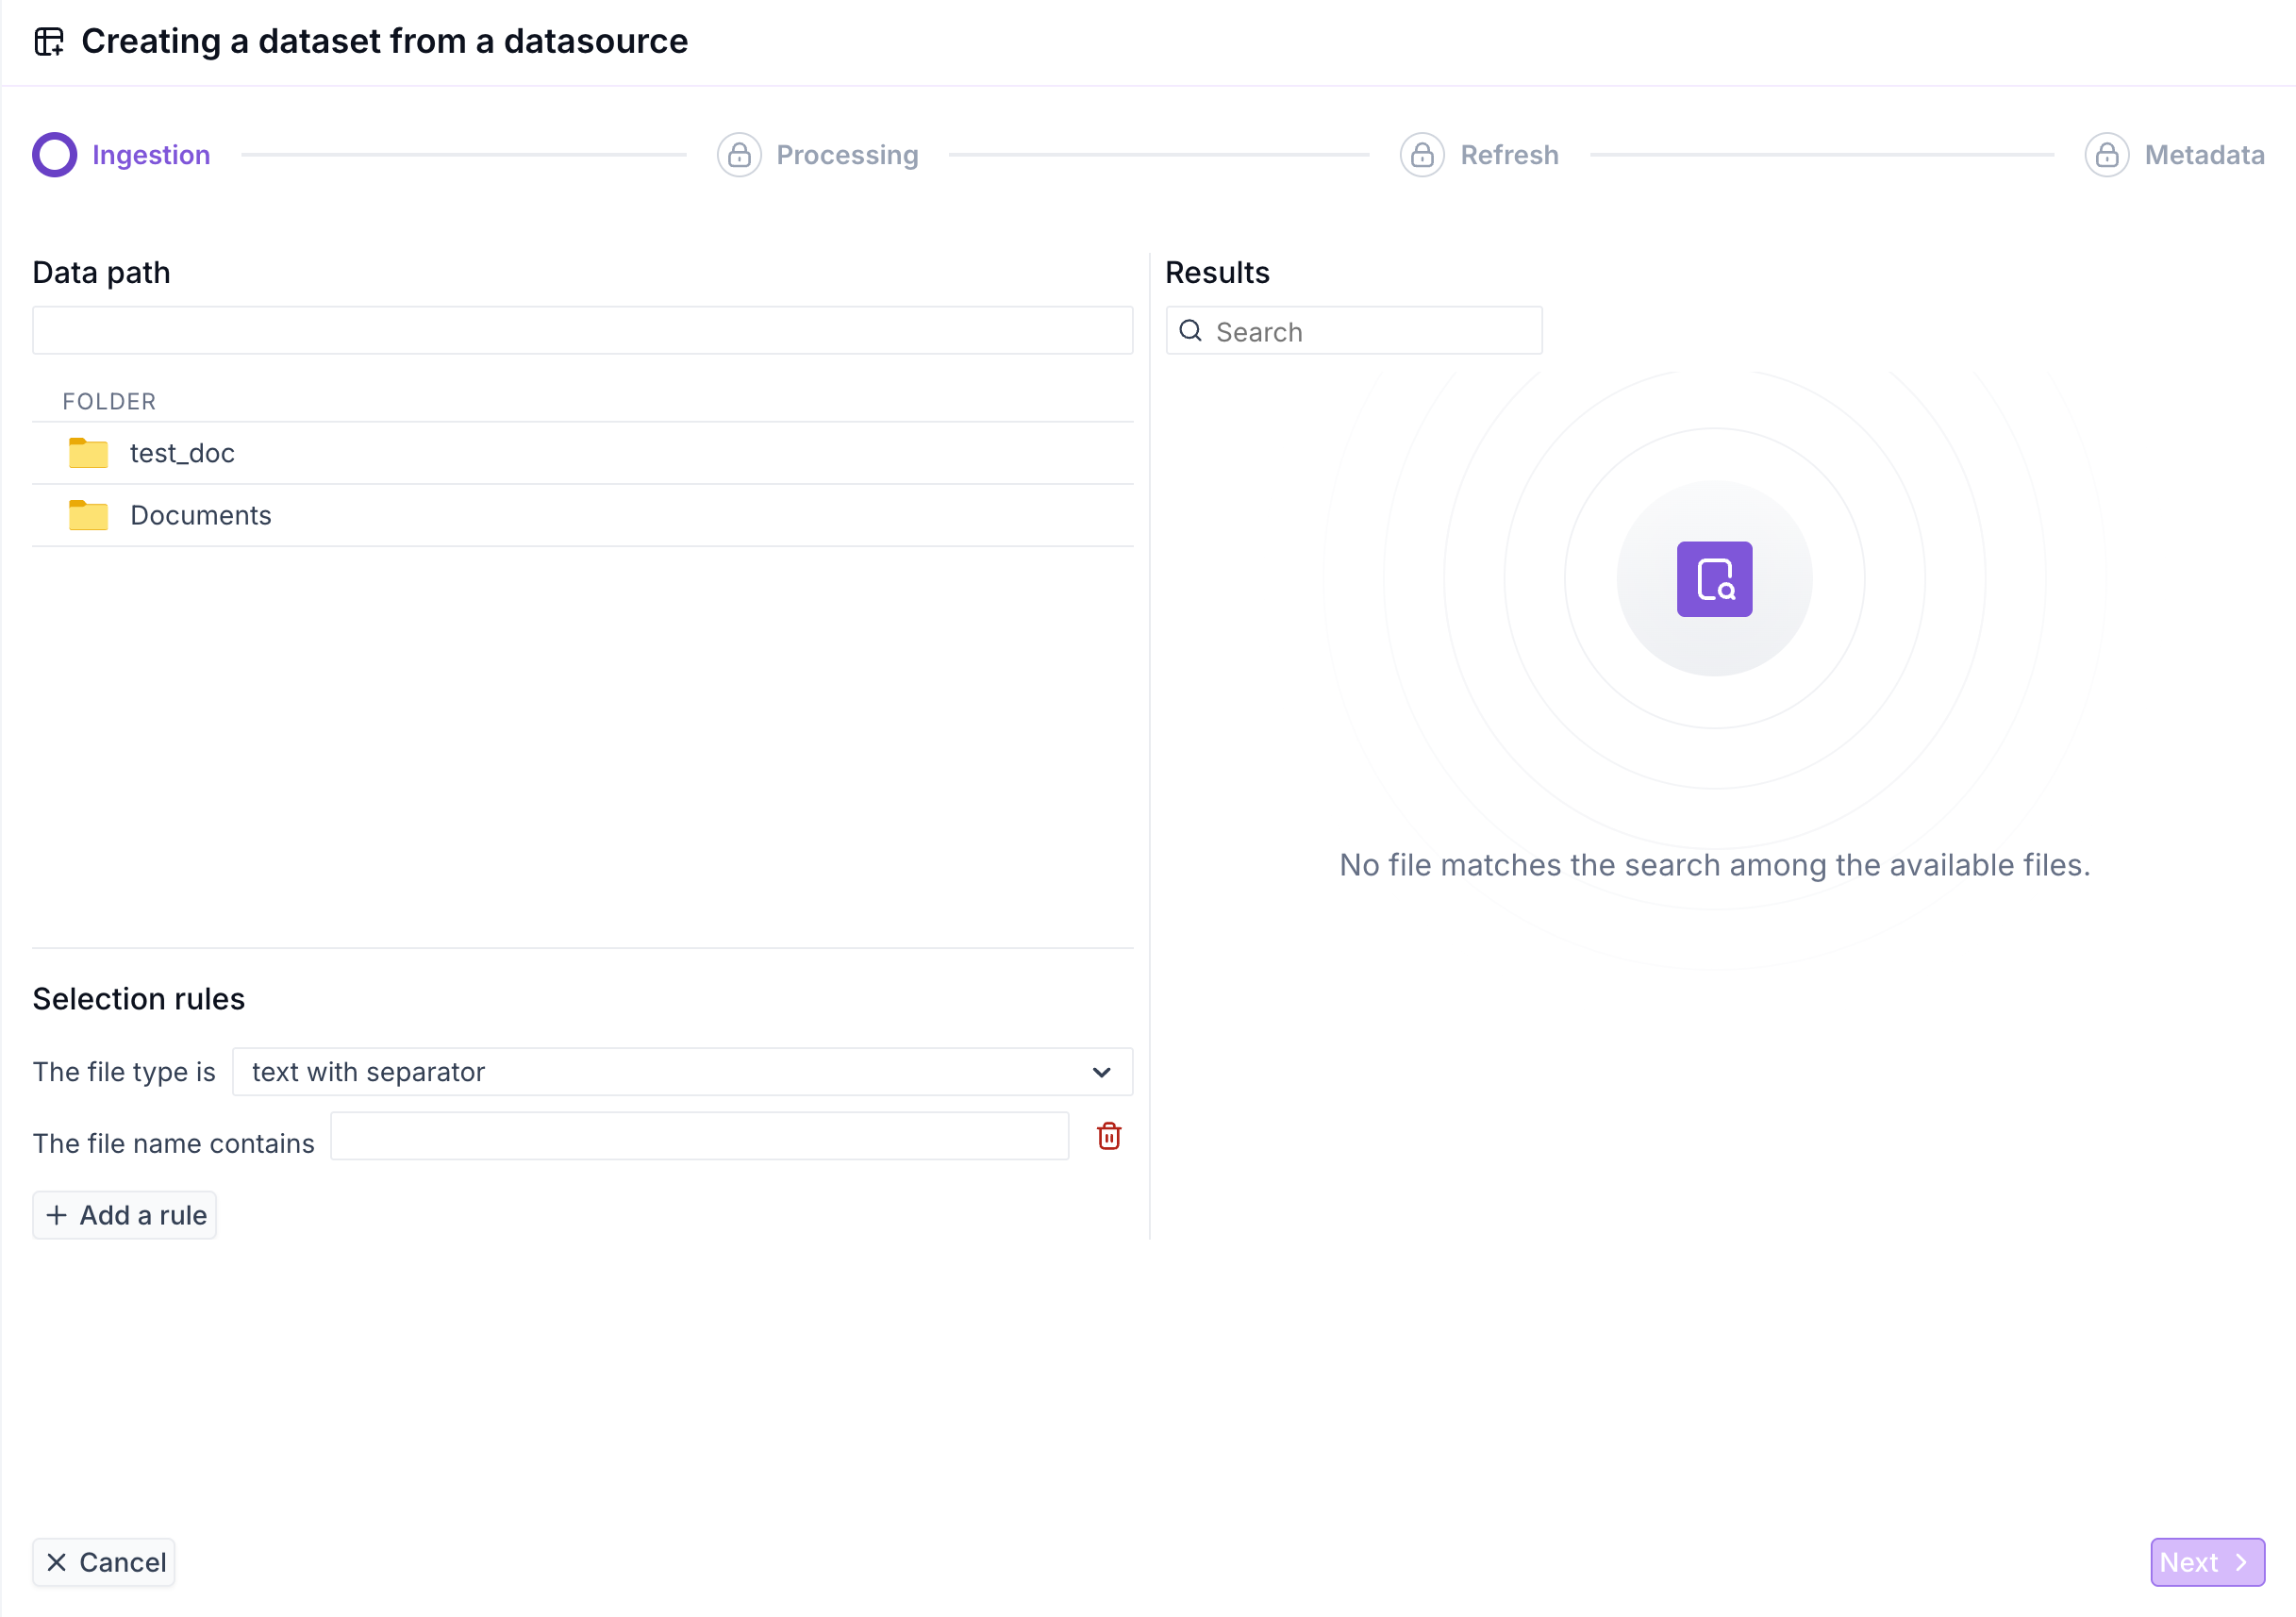Click the 'The file type is' label
Image resolution: width=2296 pixels, height=1617 pixels.
tap(124, 1072)
